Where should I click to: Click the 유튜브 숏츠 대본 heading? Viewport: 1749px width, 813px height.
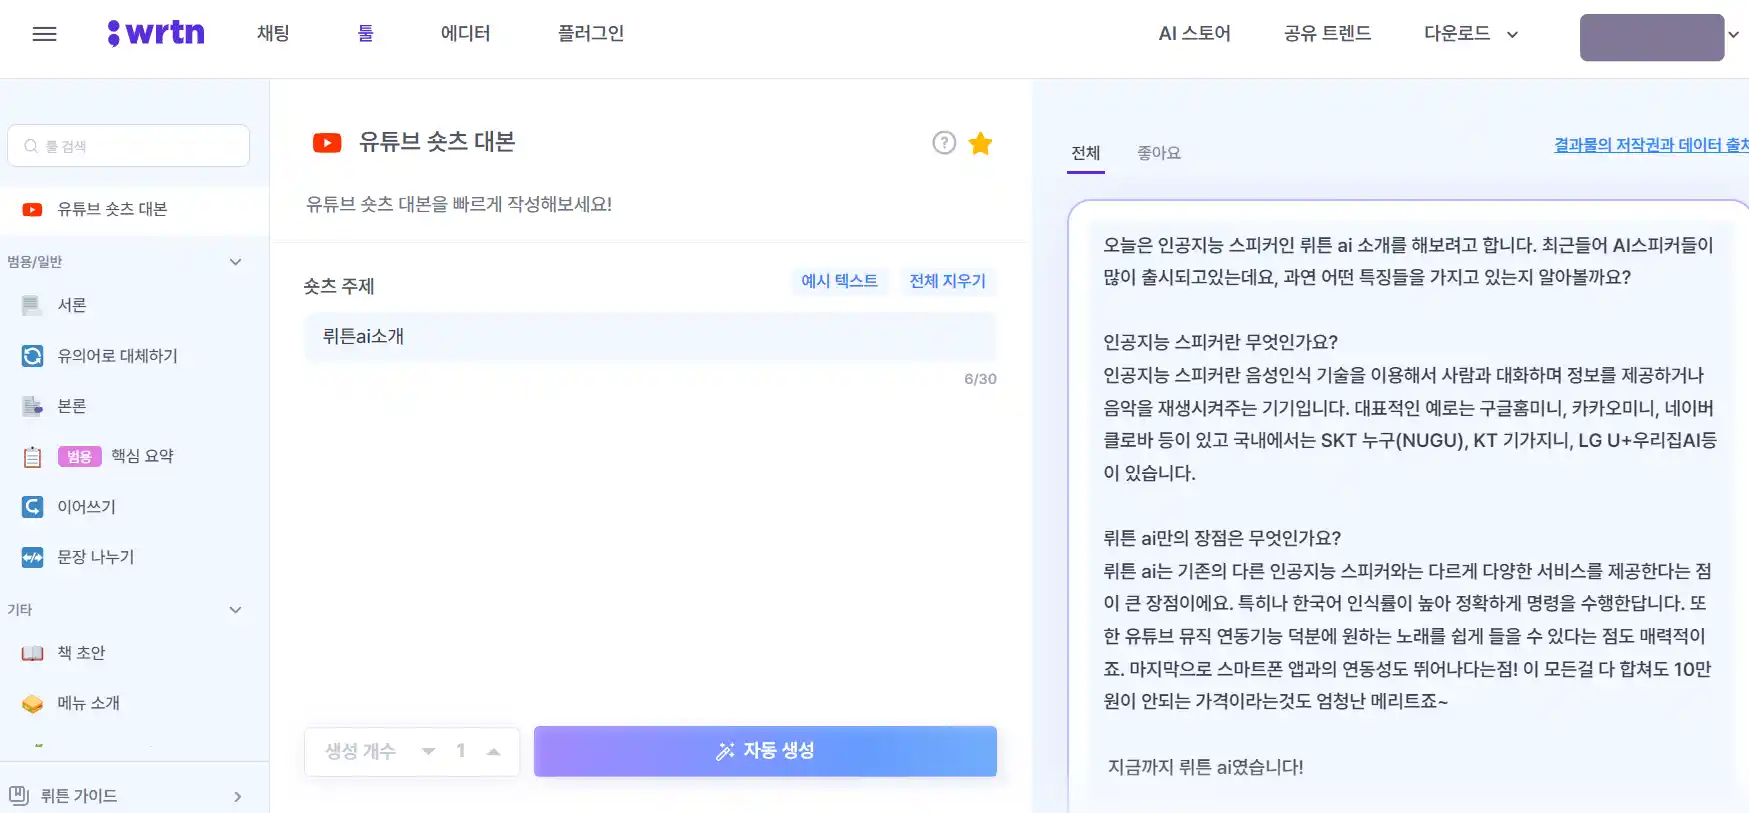point(437,142)
